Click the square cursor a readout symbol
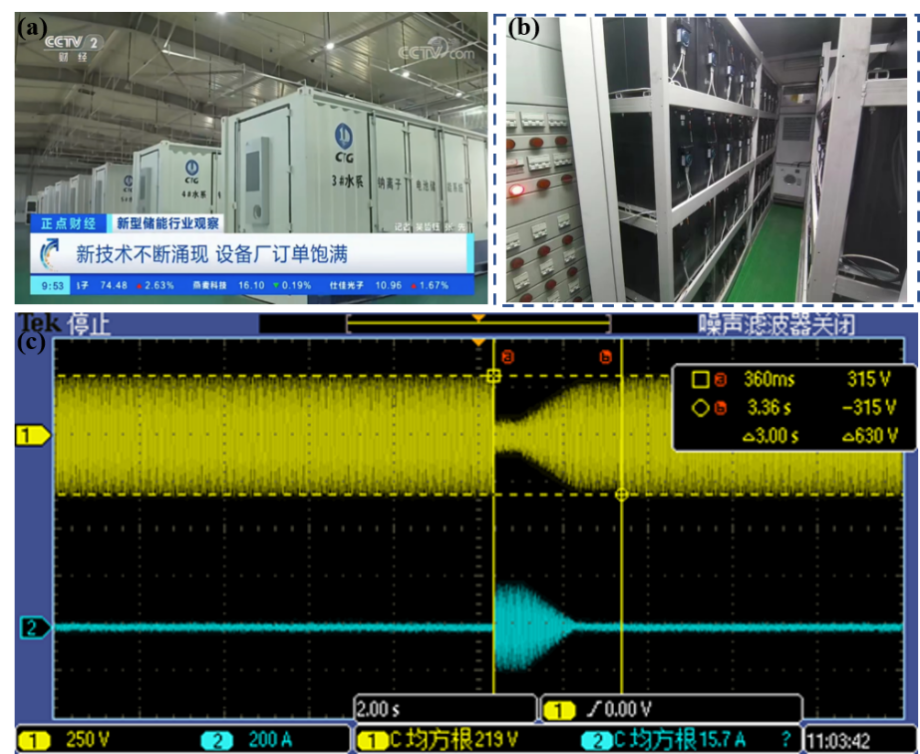Image resolution: width=920 pixels, height=754 pixels. click(700, 379)
